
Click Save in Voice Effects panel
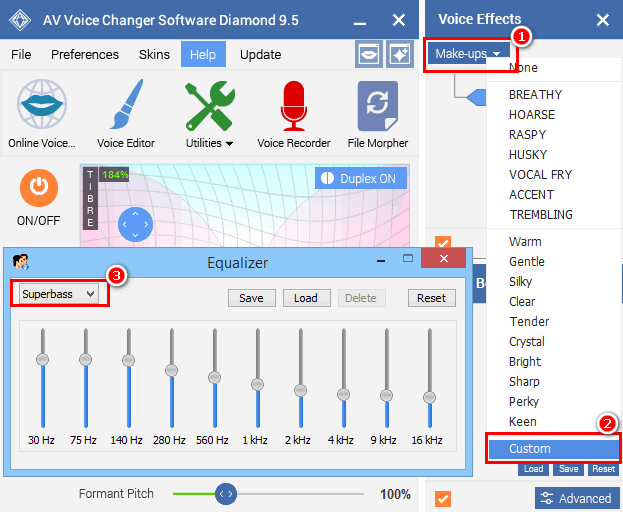[x=568, y=469]
